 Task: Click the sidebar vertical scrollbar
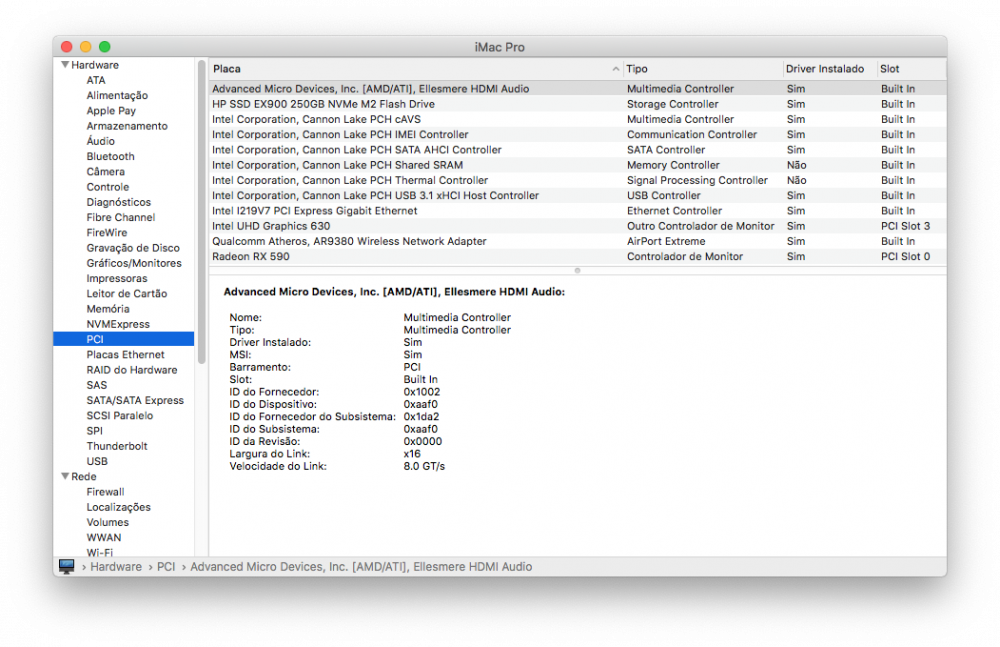point(202,212)
